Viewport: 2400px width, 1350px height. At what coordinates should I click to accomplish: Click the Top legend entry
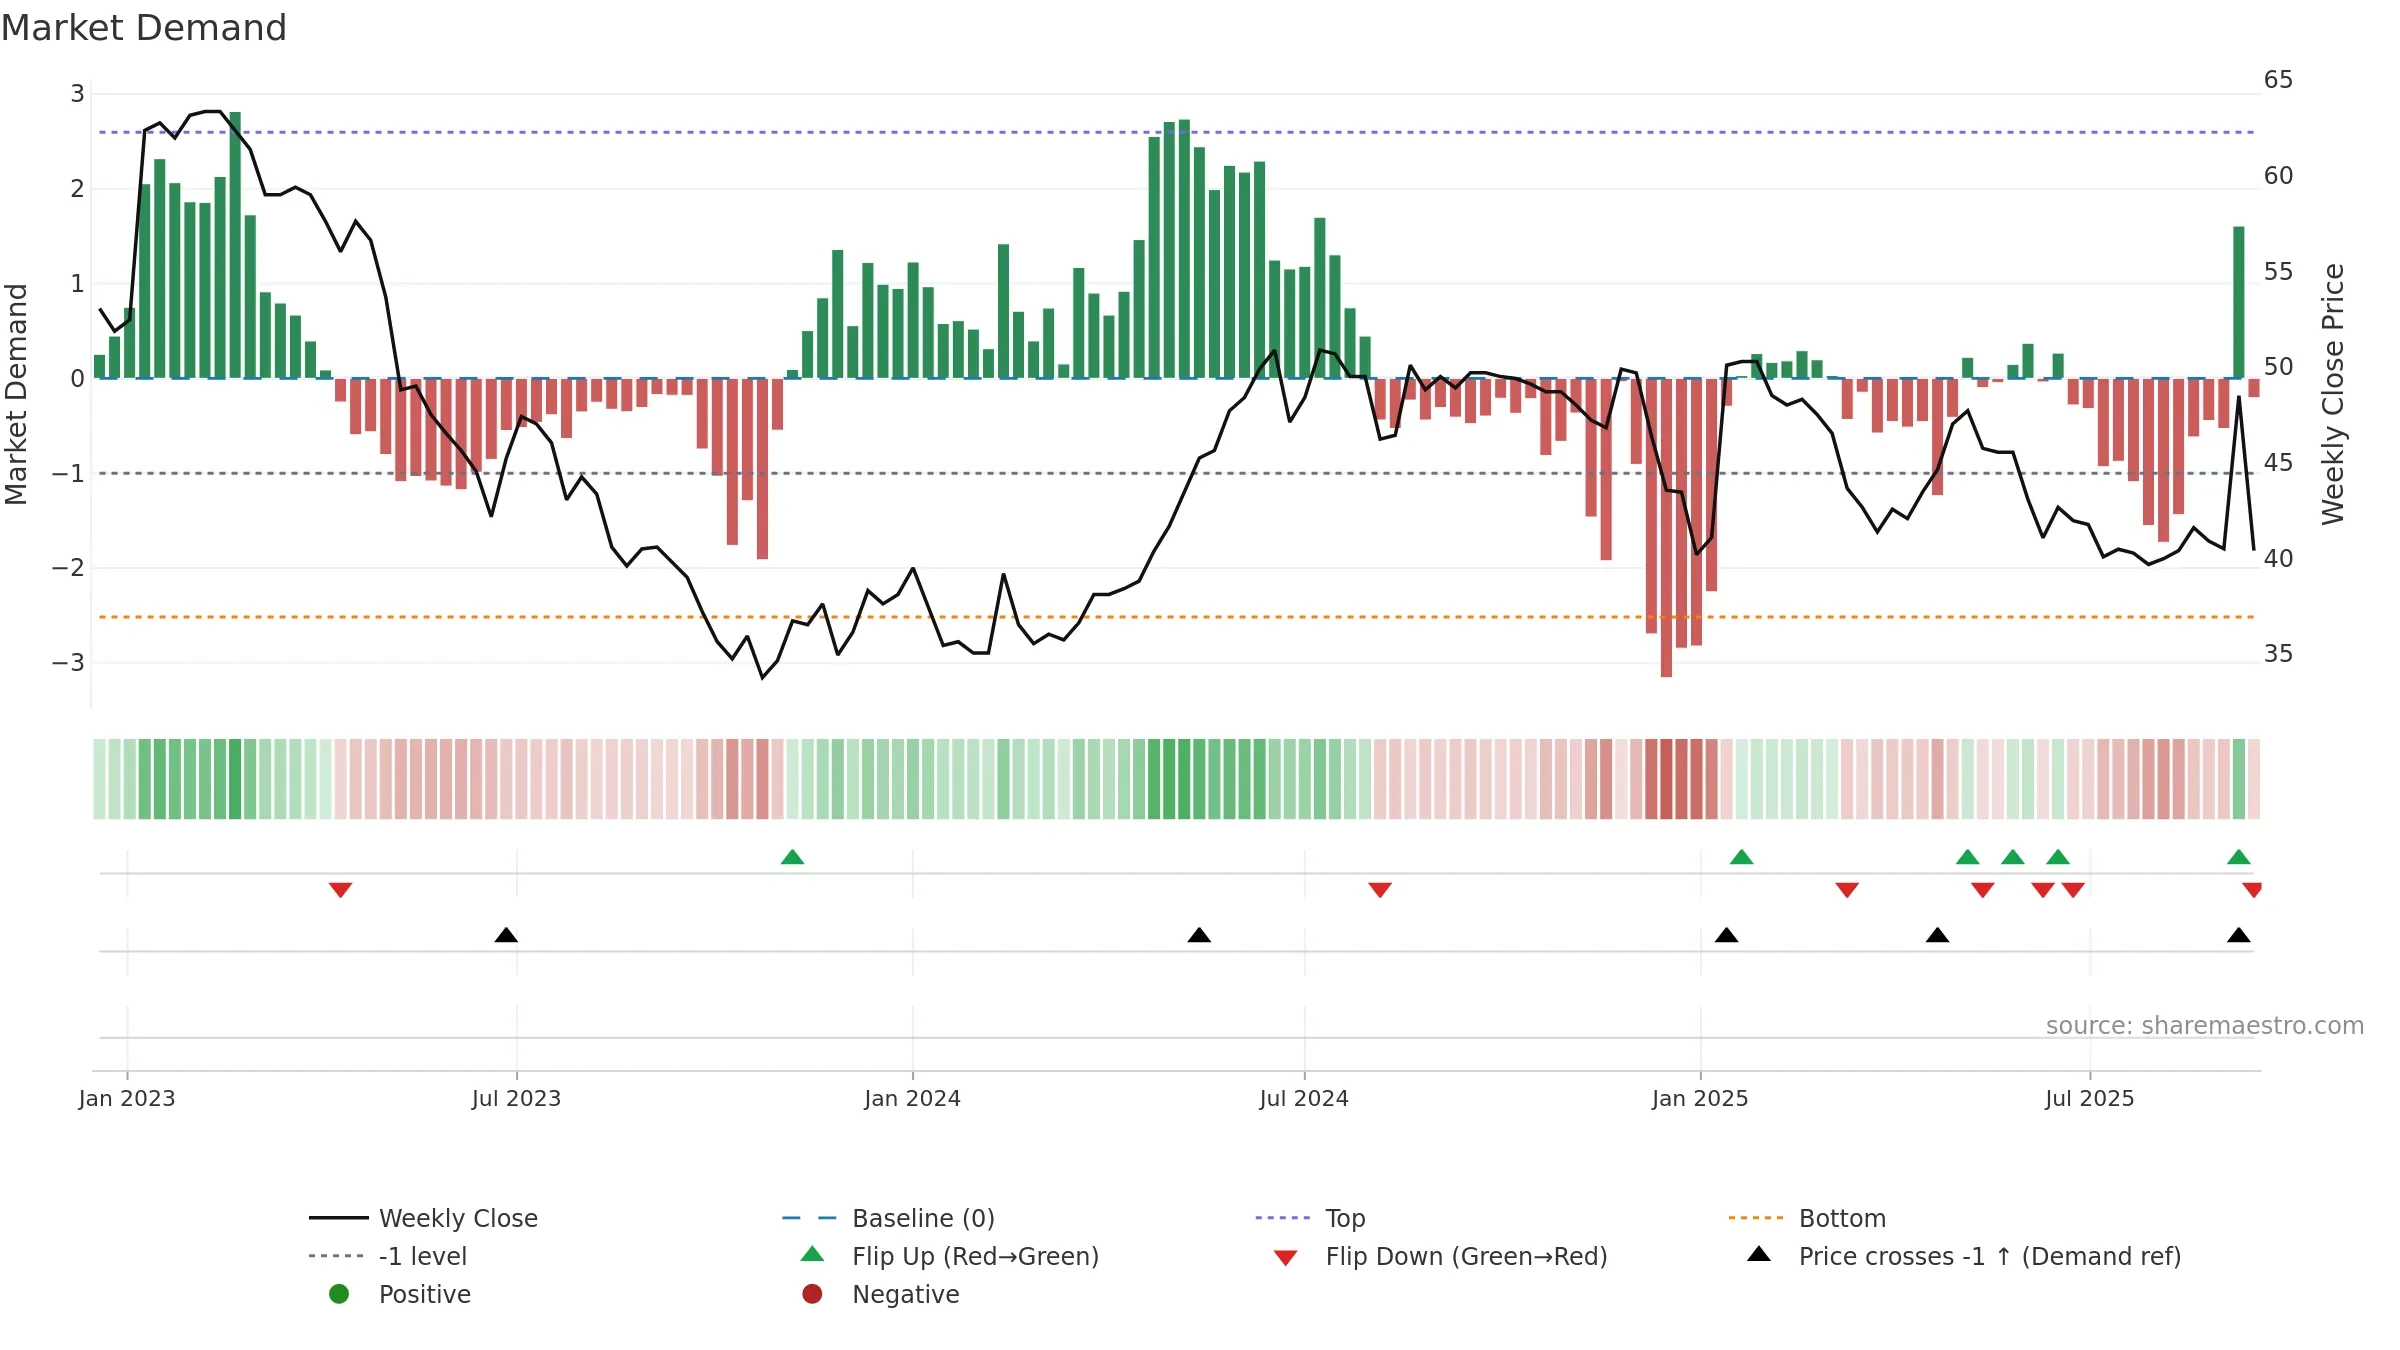pyautogui.click(x=1310, y=1218)
